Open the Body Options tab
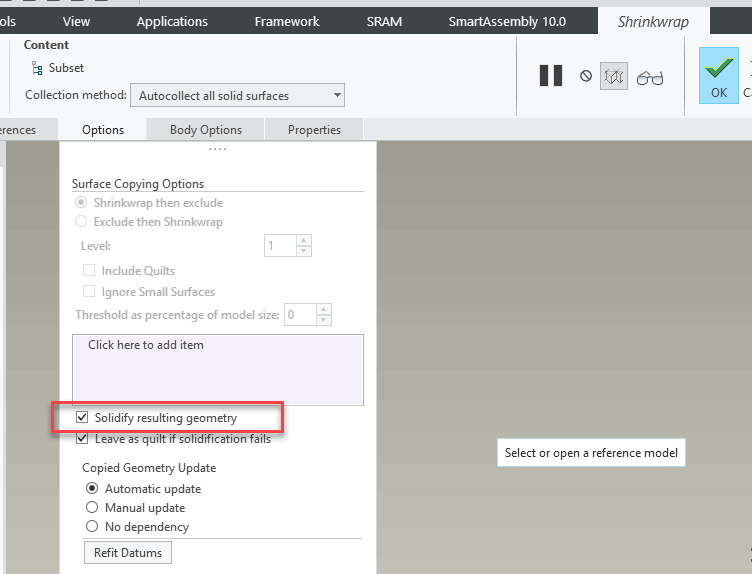 point(206,130)
